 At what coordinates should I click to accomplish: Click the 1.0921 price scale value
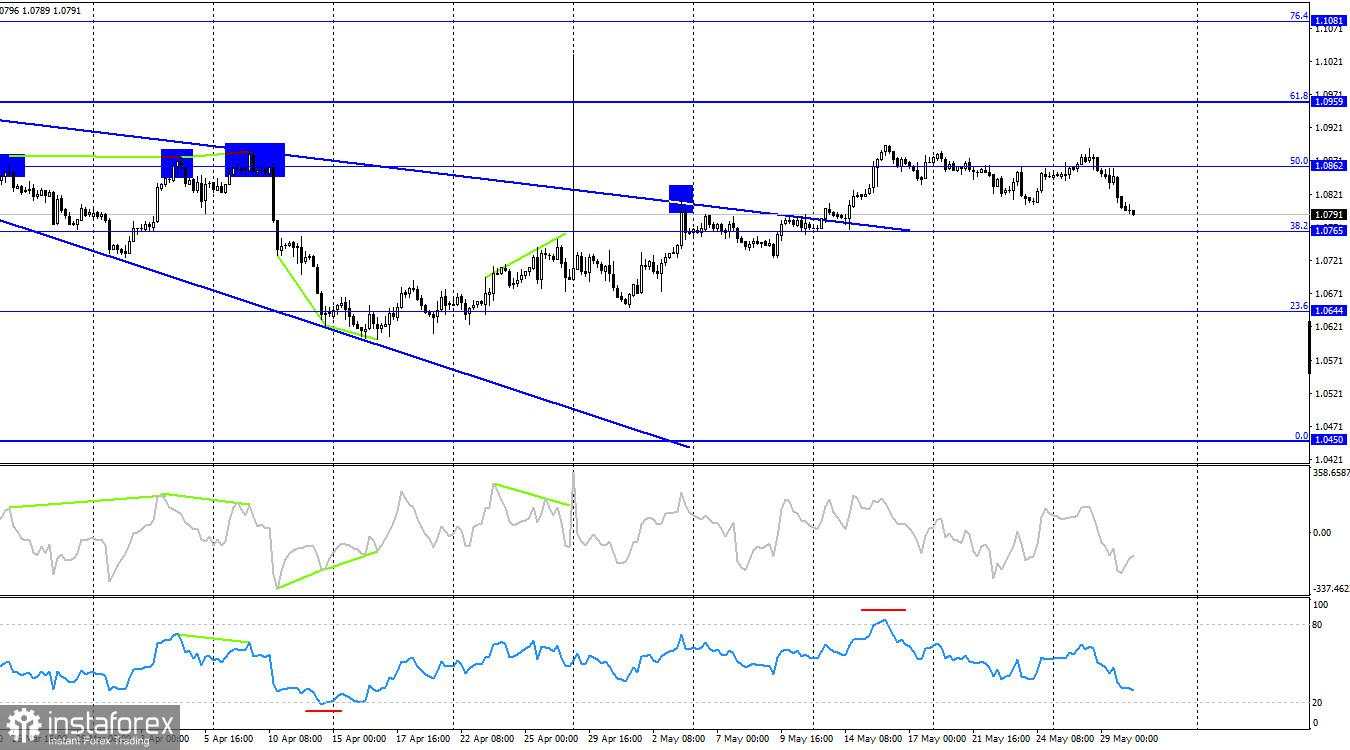pyautogui.click(x=1331, y=128)
